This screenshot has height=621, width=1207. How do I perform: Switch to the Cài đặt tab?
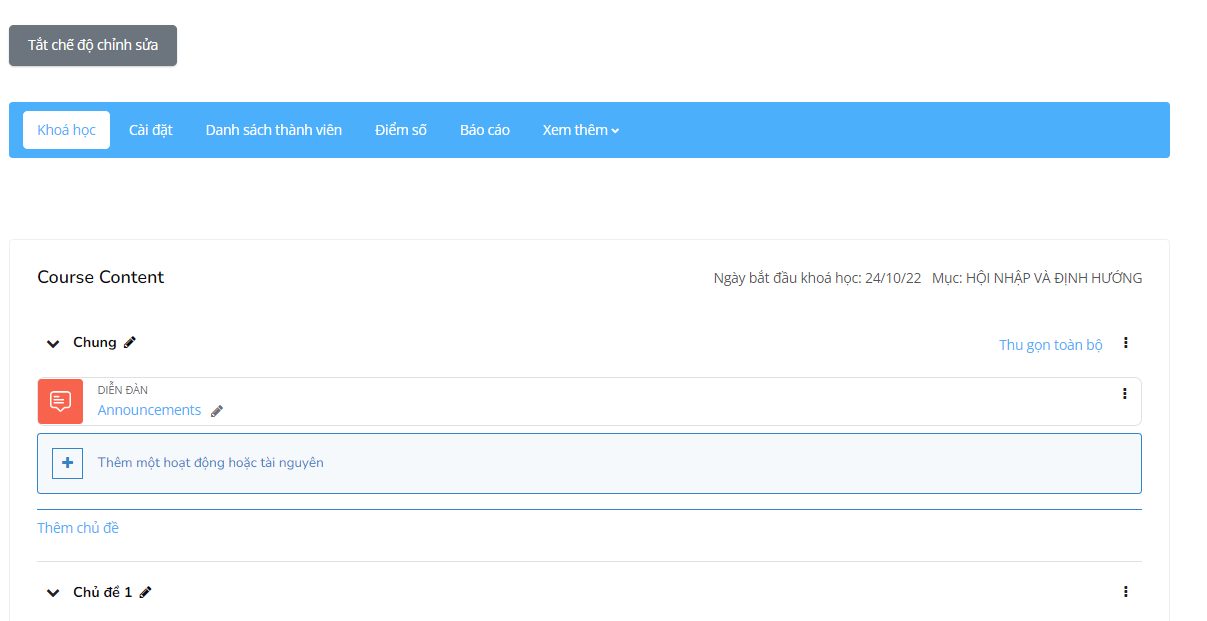(x=151, y=130)
